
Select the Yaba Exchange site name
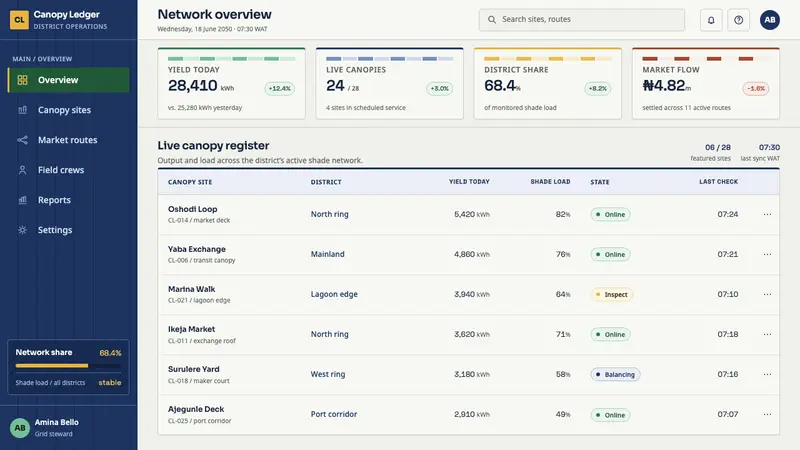tap(196, 249)
